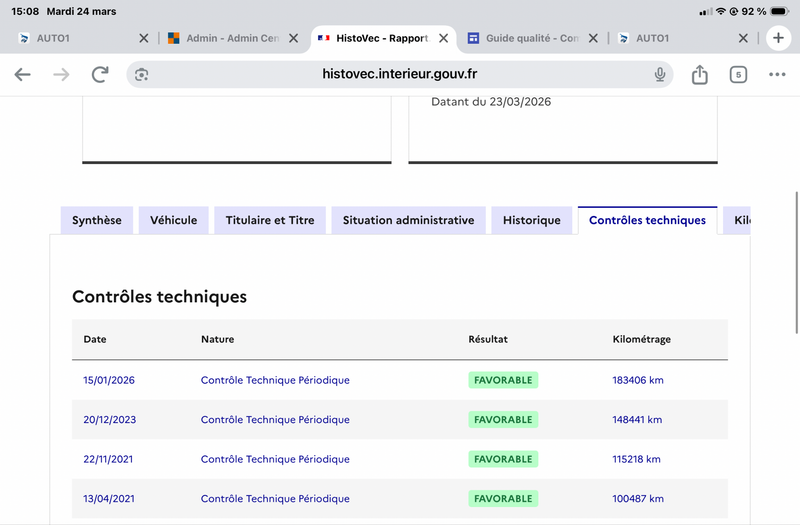800x525 pixels.
Task: Tap the microphone voice search icon
Action: pos(660,75)
